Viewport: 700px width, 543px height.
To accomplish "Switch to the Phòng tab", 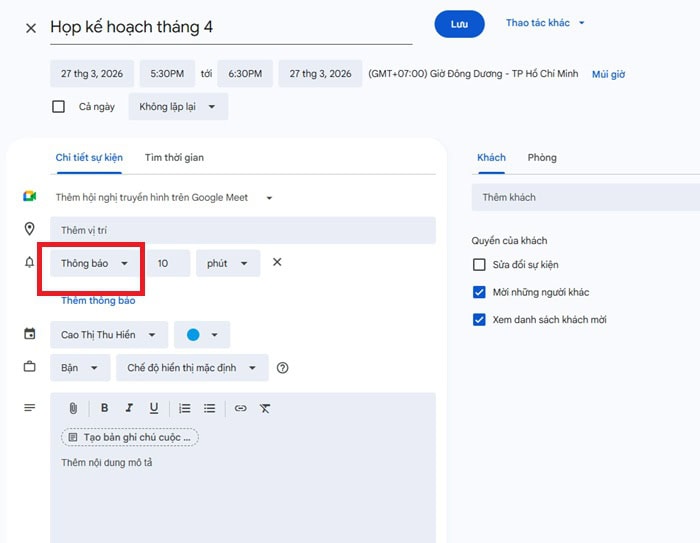I will (542, 157).
